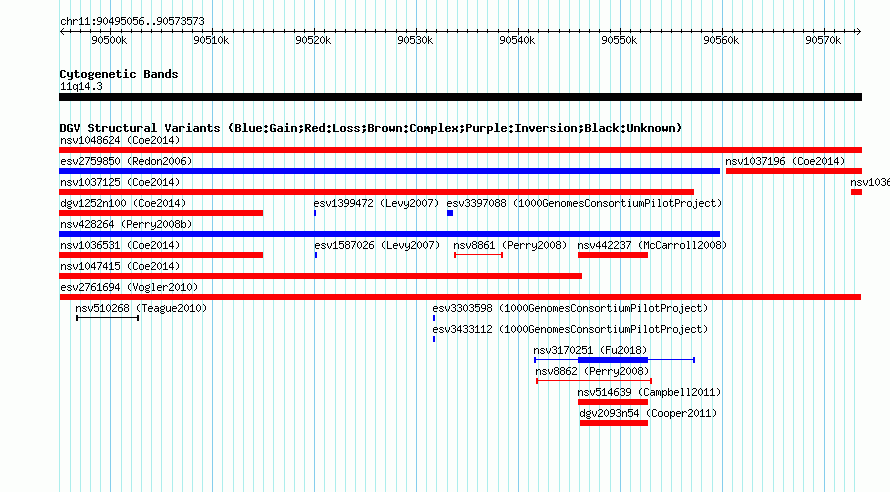The image size is (890, 492).
Task: Open the esv2759850 (Redon2006) variant label
Action: tap(126, 161)
